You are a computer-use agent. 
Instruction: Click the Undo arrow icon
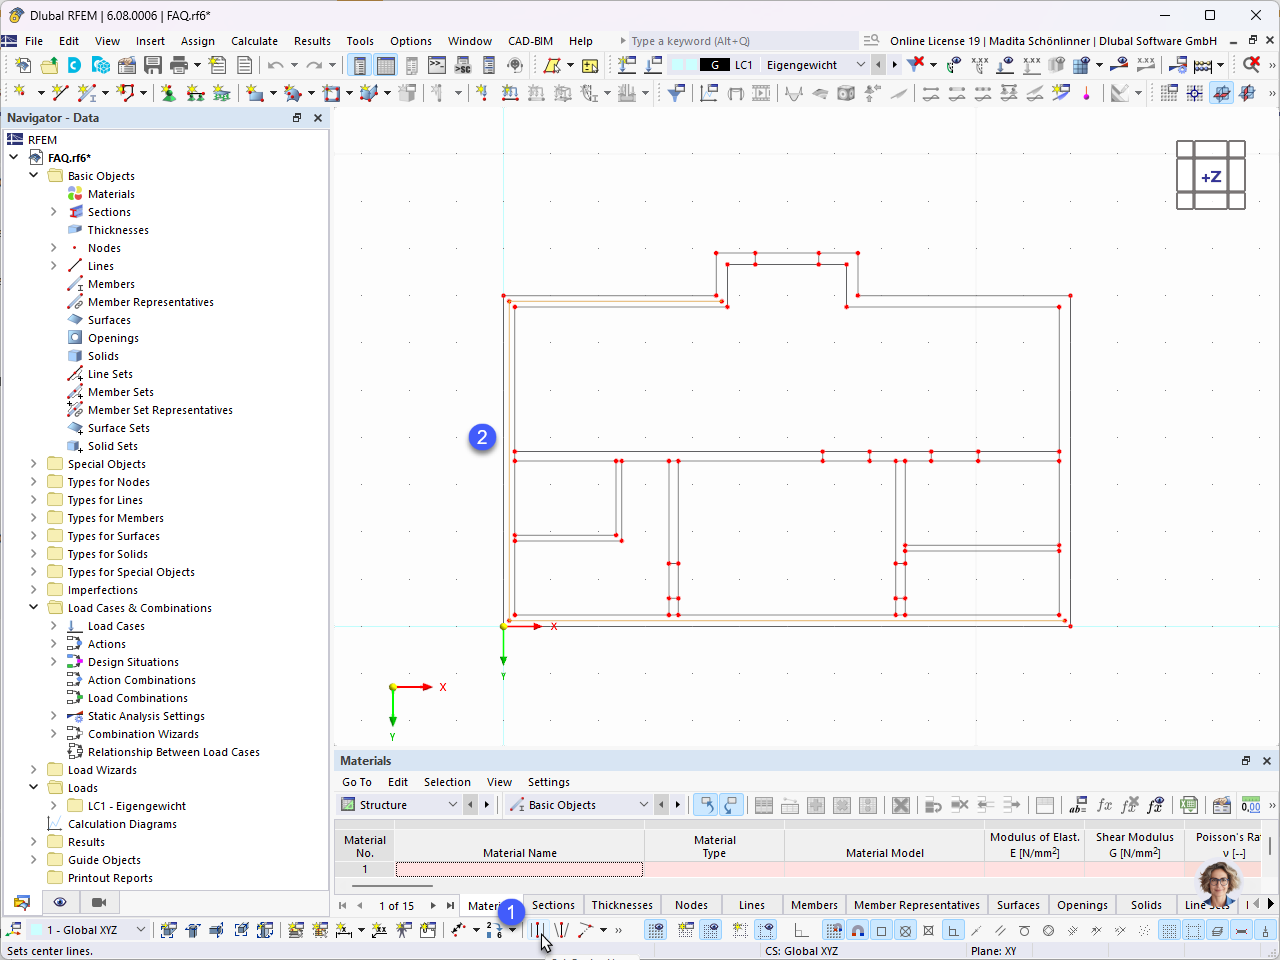click(x=275, y=65)
